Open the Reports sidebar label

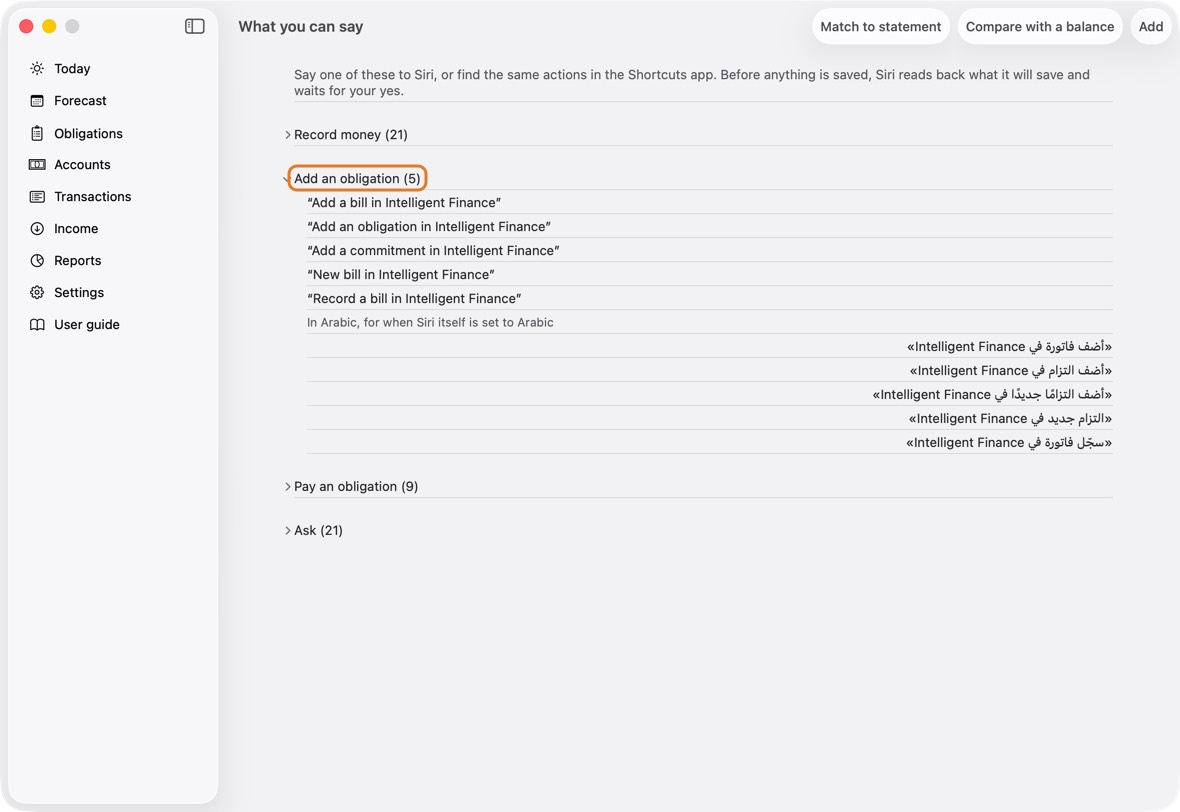(78, 260)
